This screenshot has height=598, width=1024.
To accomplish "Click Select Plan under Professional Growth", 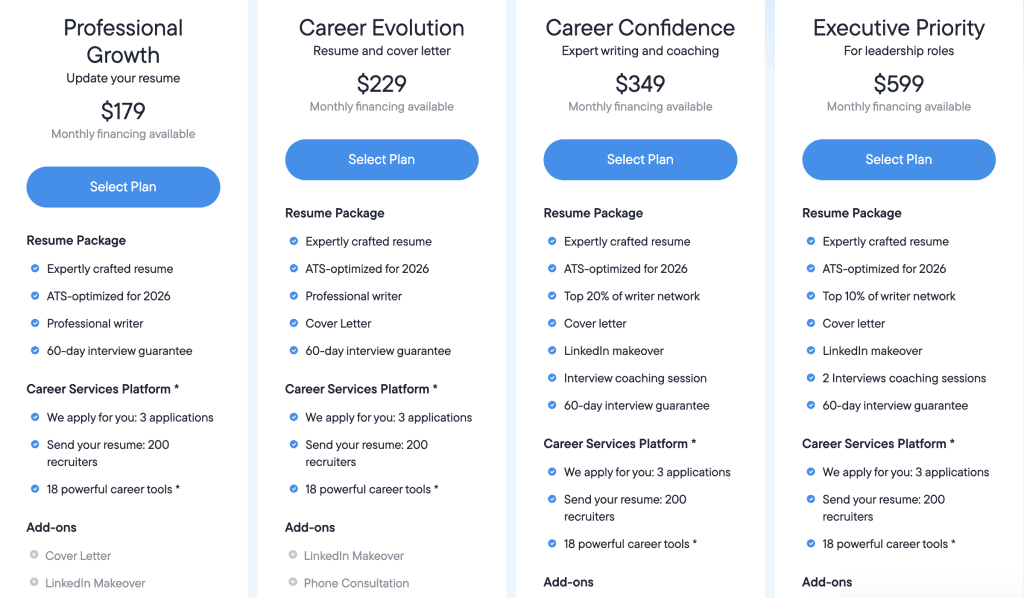I will 122,187.
